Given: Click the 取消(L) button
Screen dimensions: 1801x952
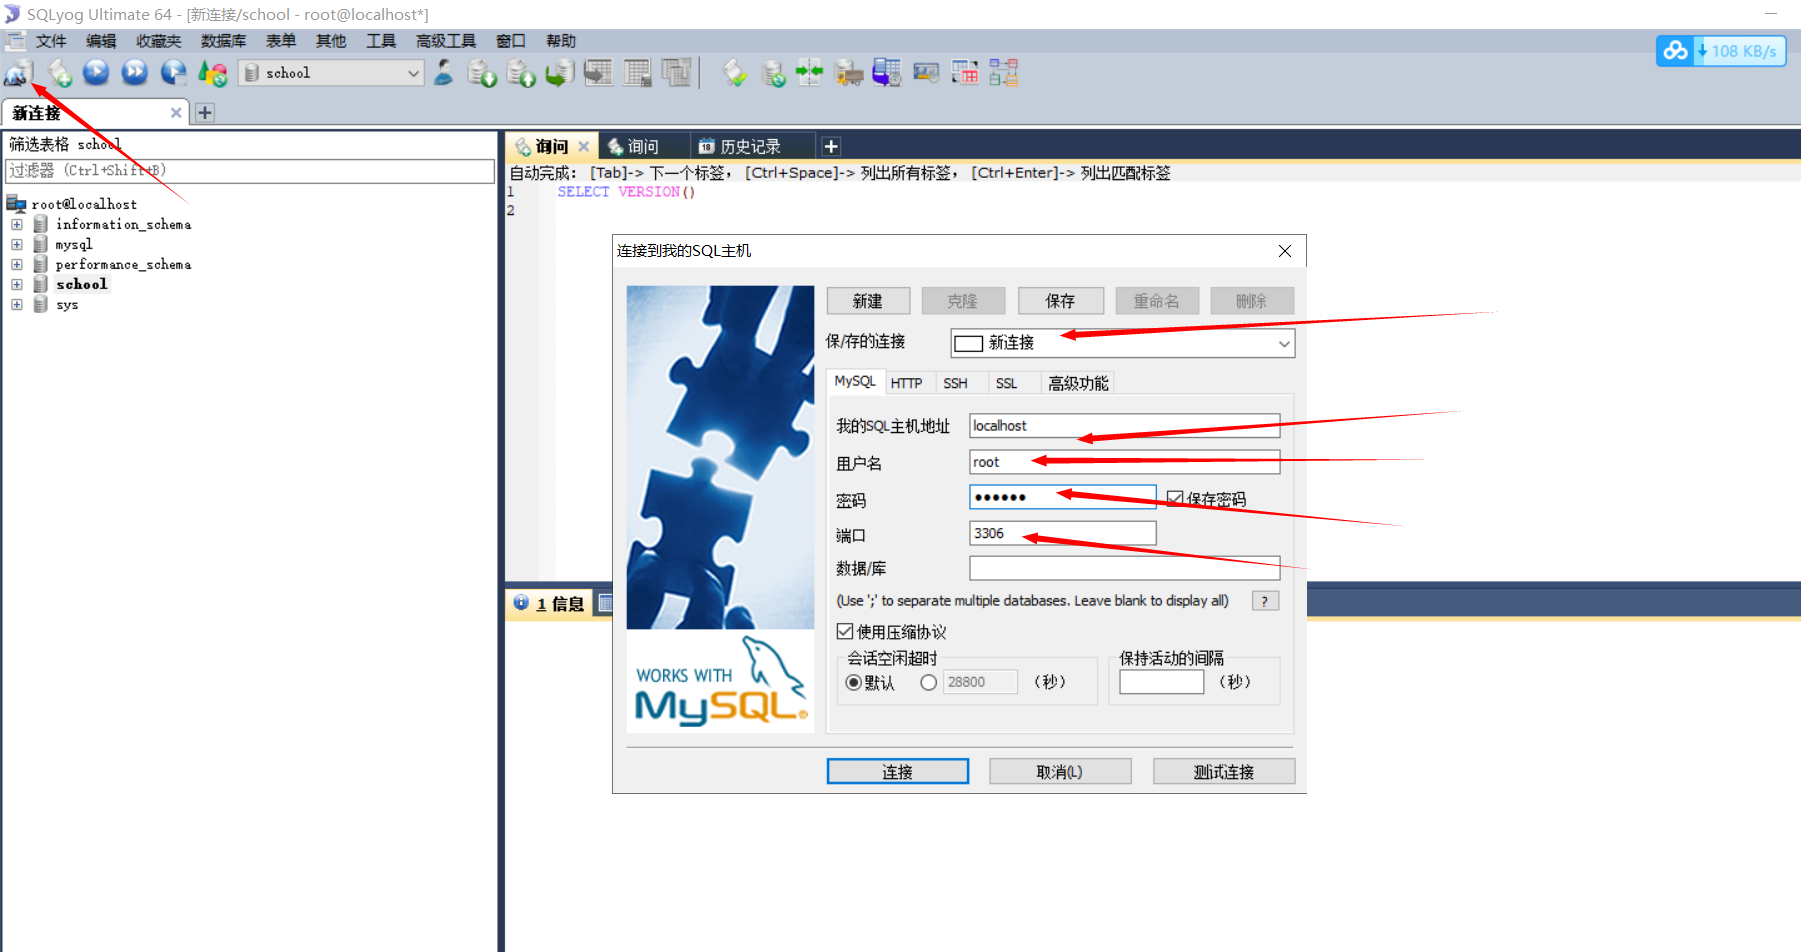Looking at the screenshot, I should [x=1060, y=772].
